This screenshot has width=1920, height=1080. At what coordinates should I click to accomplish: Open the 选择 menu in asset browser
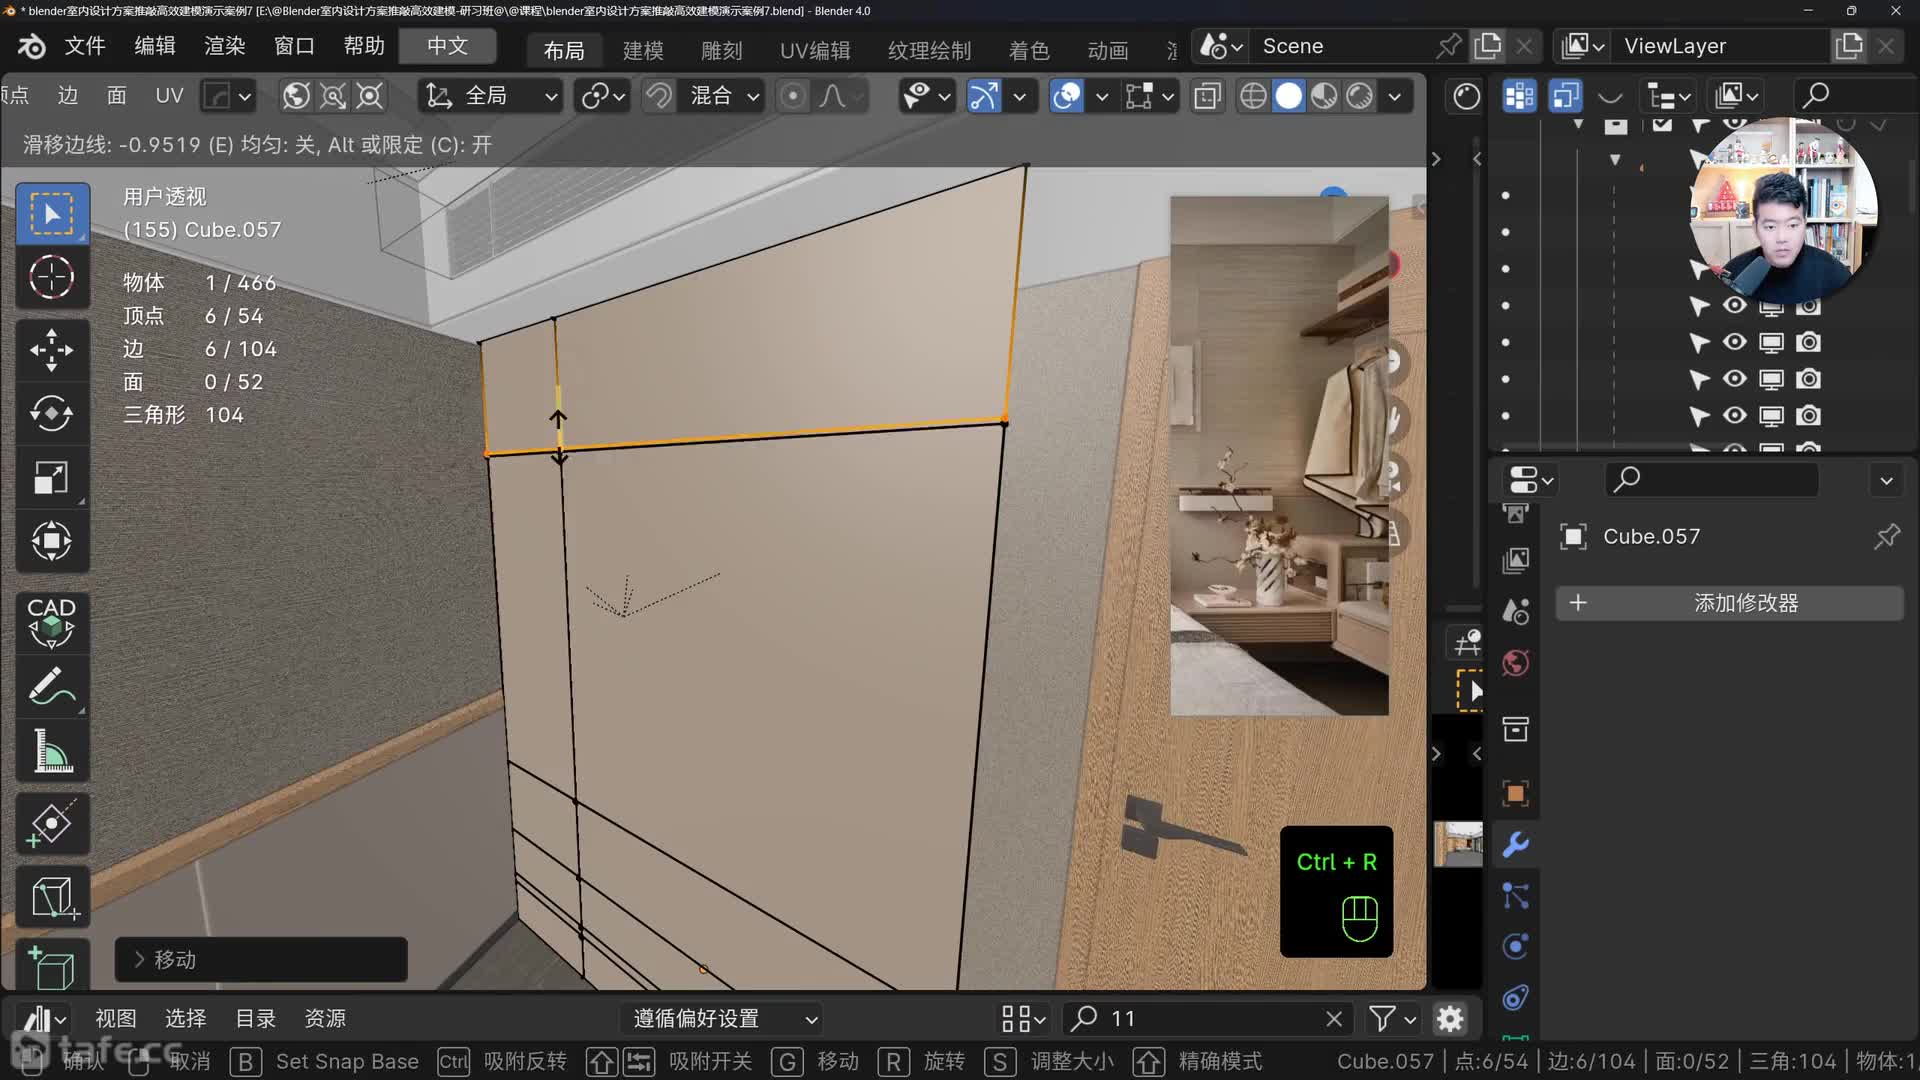[x=185, y=1018]
